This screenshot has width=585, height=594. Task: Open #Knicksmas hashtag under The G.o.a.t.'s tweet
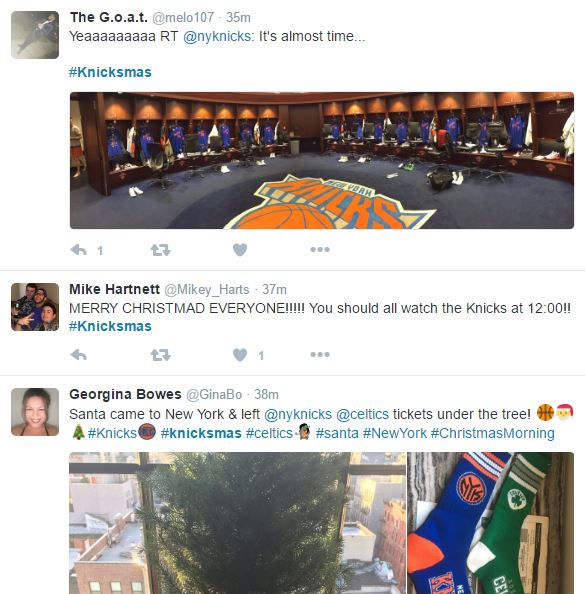pyautogui.click(x=110, y=72)
